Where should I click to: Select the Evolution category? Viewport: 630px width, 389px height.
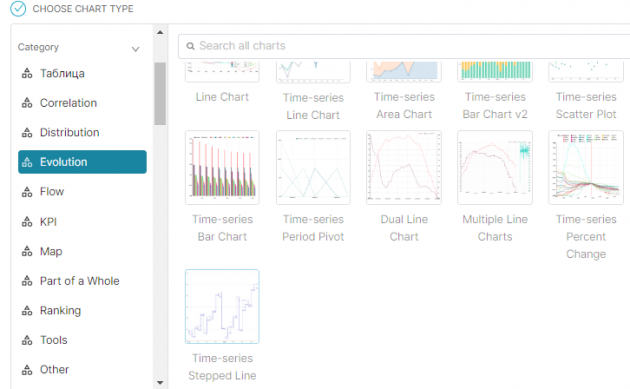pos(82,162)
